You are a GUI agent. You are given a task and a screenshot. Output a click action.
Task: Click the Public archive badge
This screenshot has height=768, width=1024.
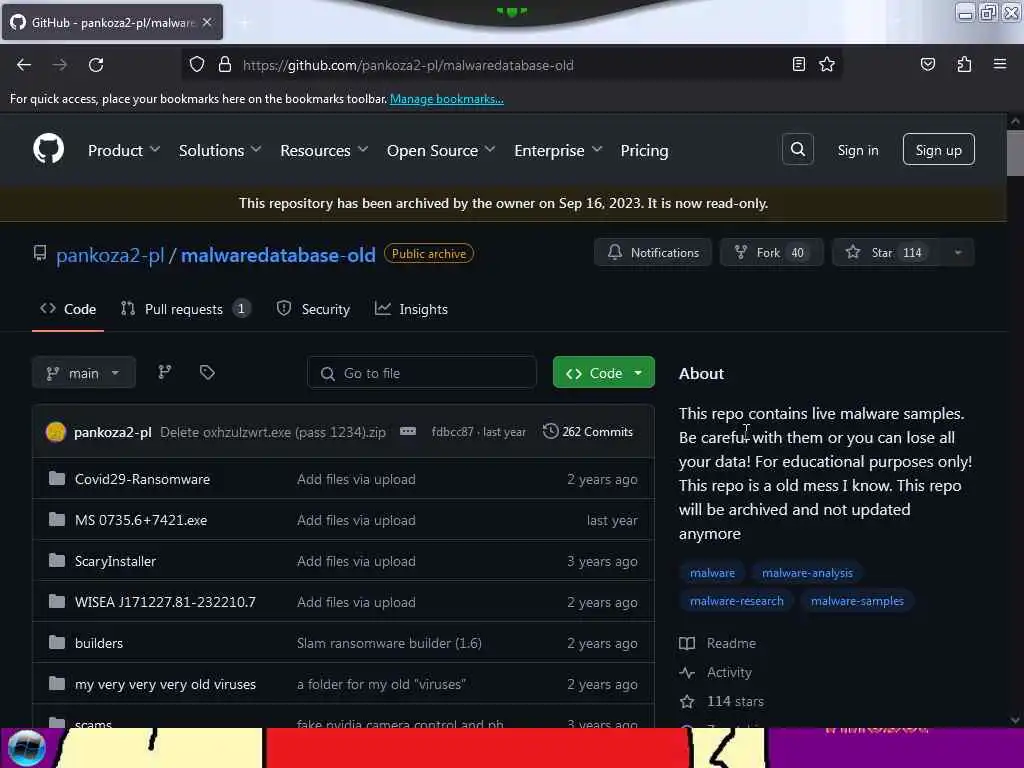pyautogui.click(x=429, y=253)
